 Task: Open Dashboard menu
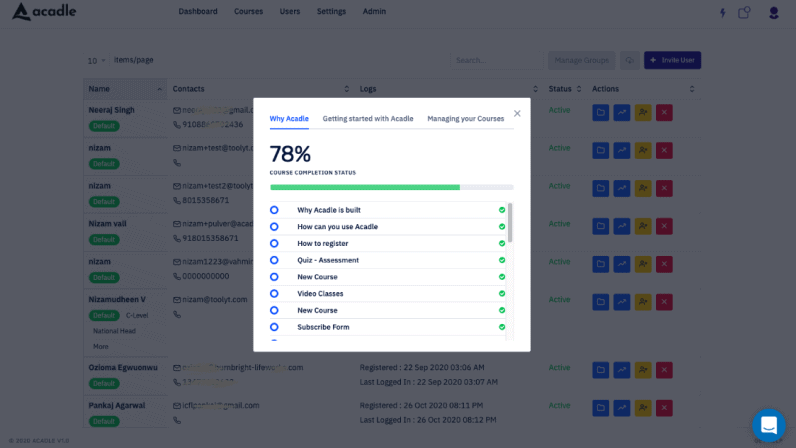pyautogui.click(x=198, y=11)
